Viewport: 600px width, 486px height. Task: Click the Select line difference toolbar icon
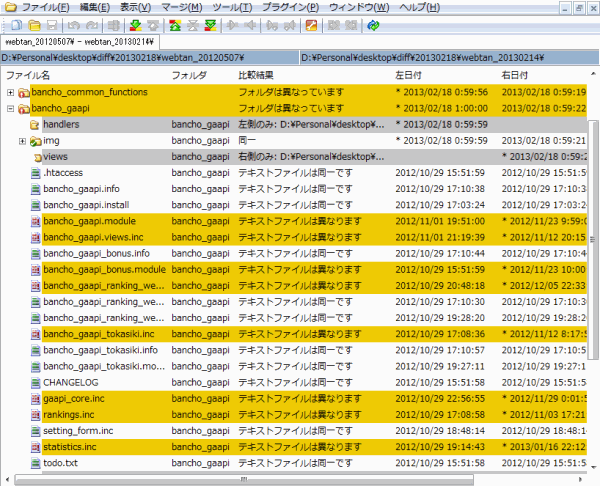[x=113, y=26]
